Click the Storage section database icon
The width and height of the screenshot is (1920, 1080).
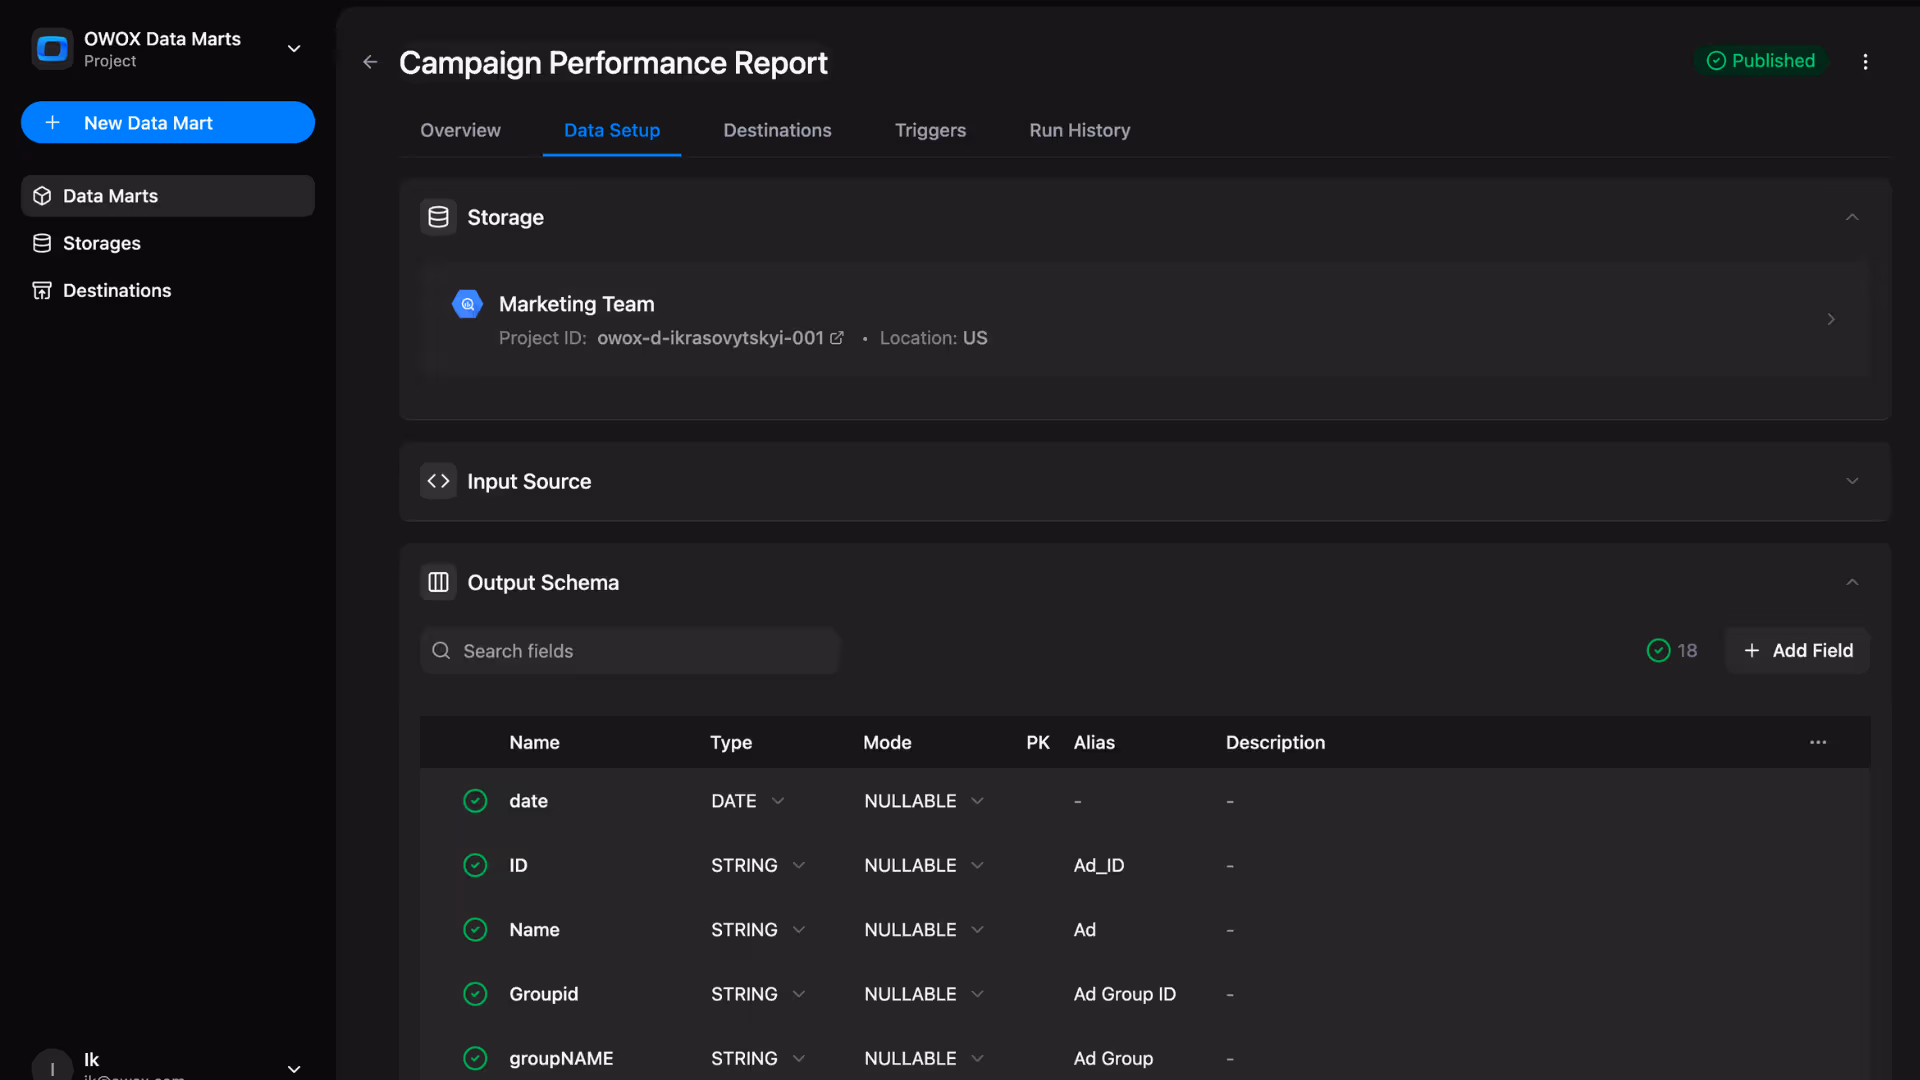pos(438,217)
